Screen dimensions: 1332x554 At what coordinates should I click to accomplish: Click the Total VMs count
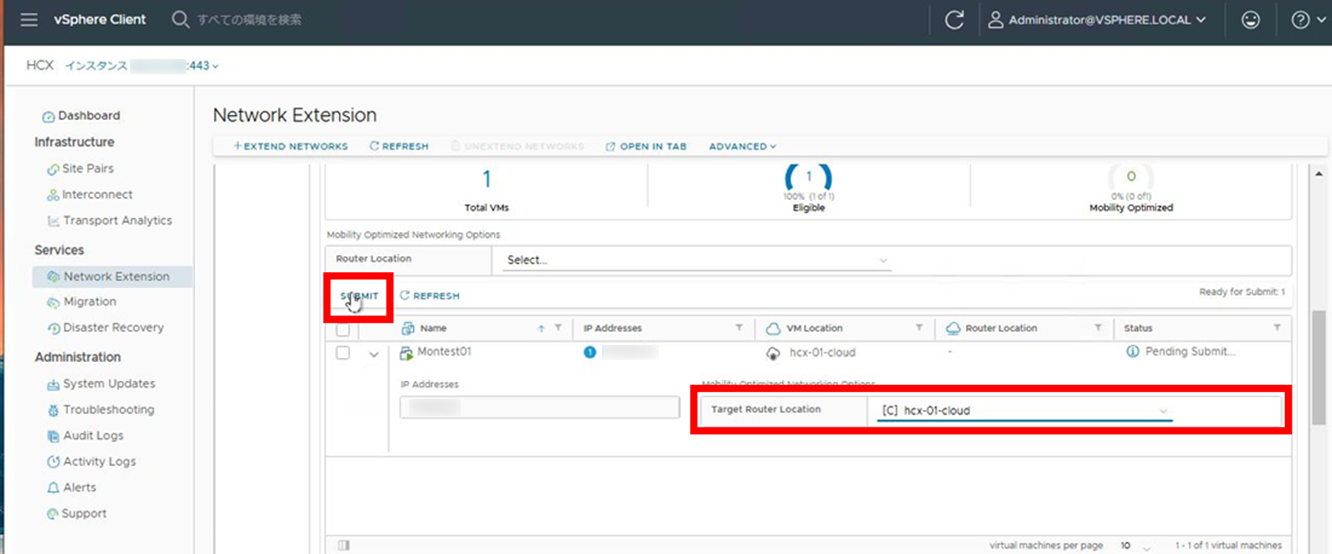(x=487, y=180)
